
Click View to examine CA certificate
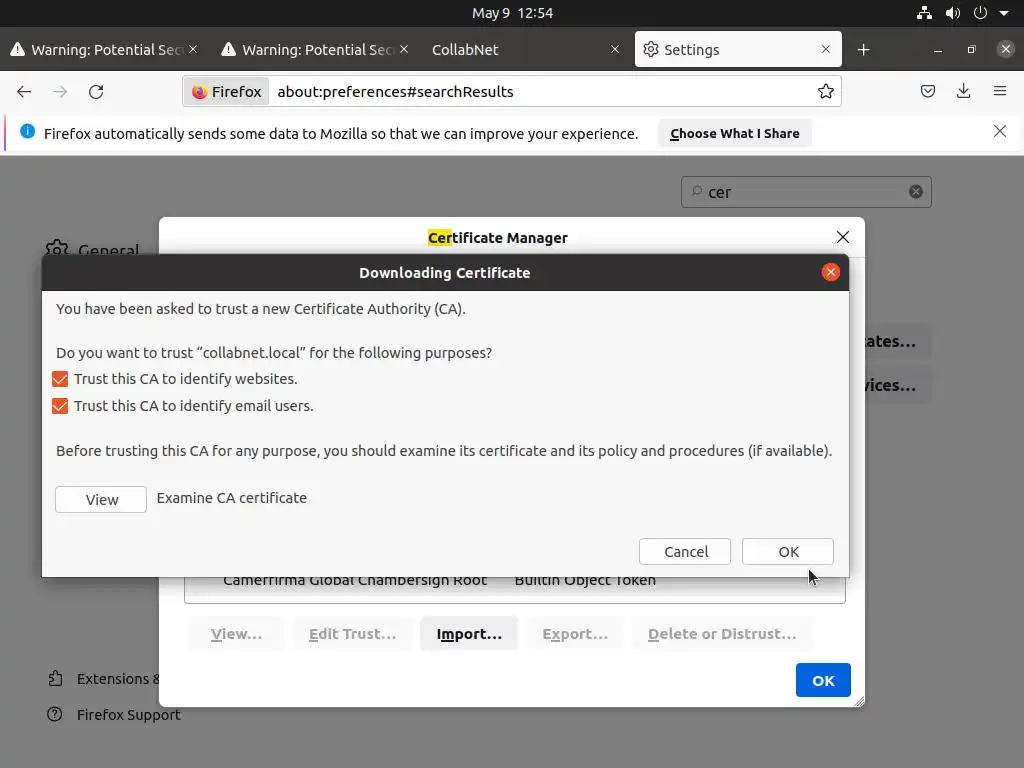(x=101, y=500)
